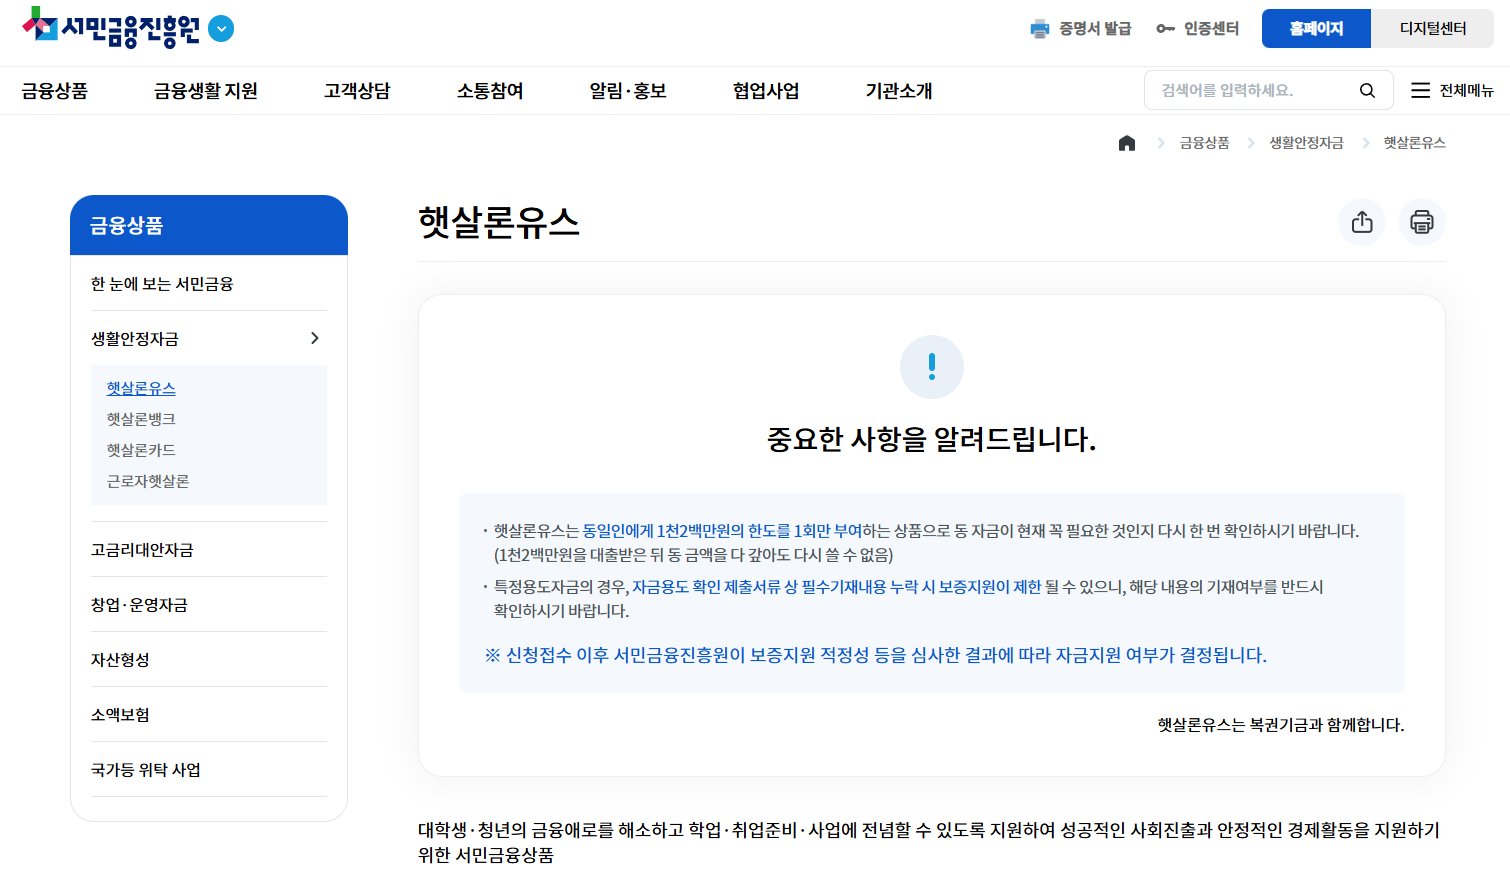This screenshot has width=1510, height=876.
Task: Select 햇살론뱅크 in sidebar submenu
Action: click(141, 419)
